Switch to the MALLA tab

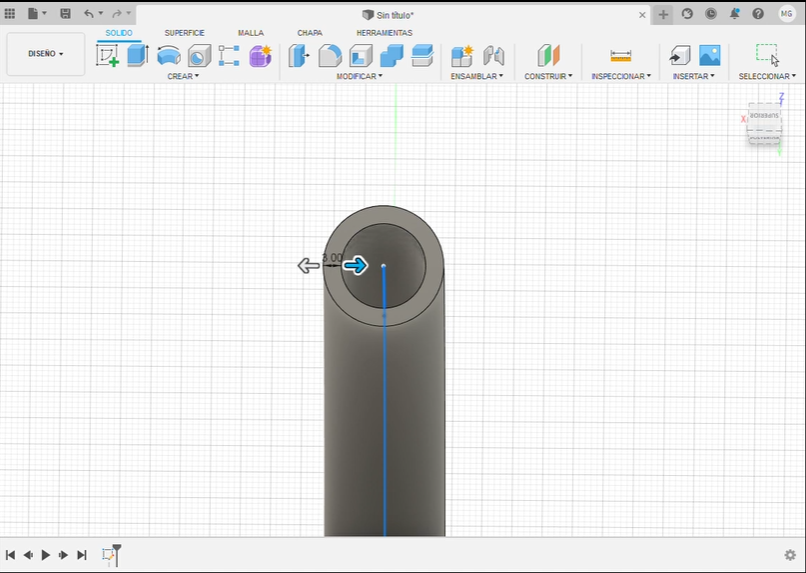click(x=251, y=33)
